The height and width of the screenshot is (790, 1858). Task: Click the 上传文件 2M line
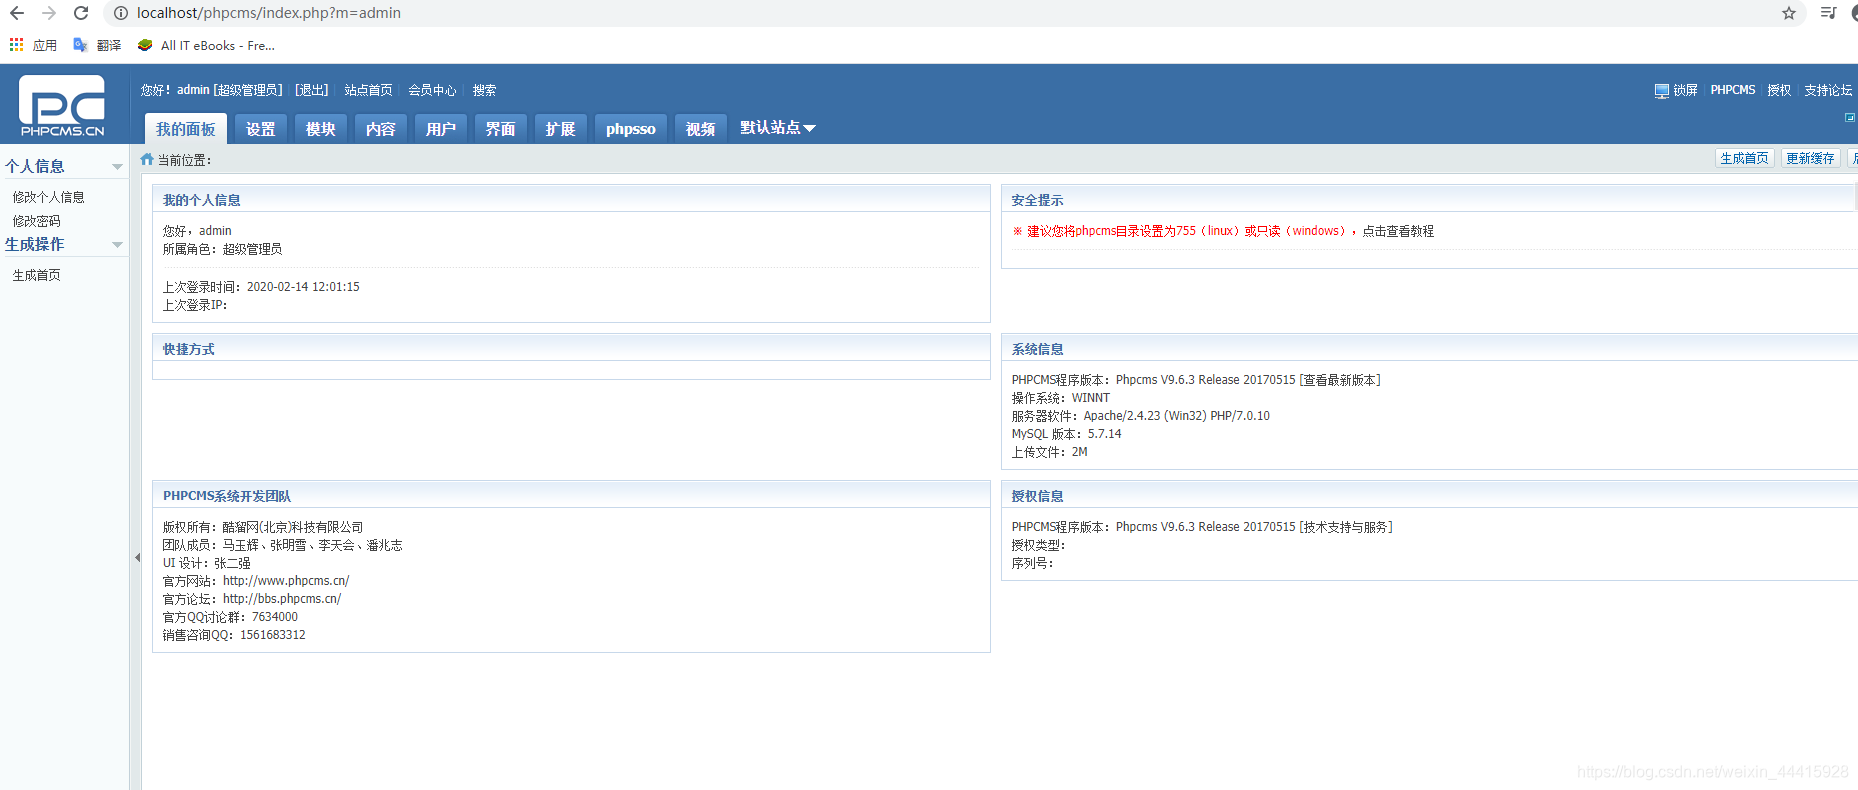click(x=1049, y=452)
